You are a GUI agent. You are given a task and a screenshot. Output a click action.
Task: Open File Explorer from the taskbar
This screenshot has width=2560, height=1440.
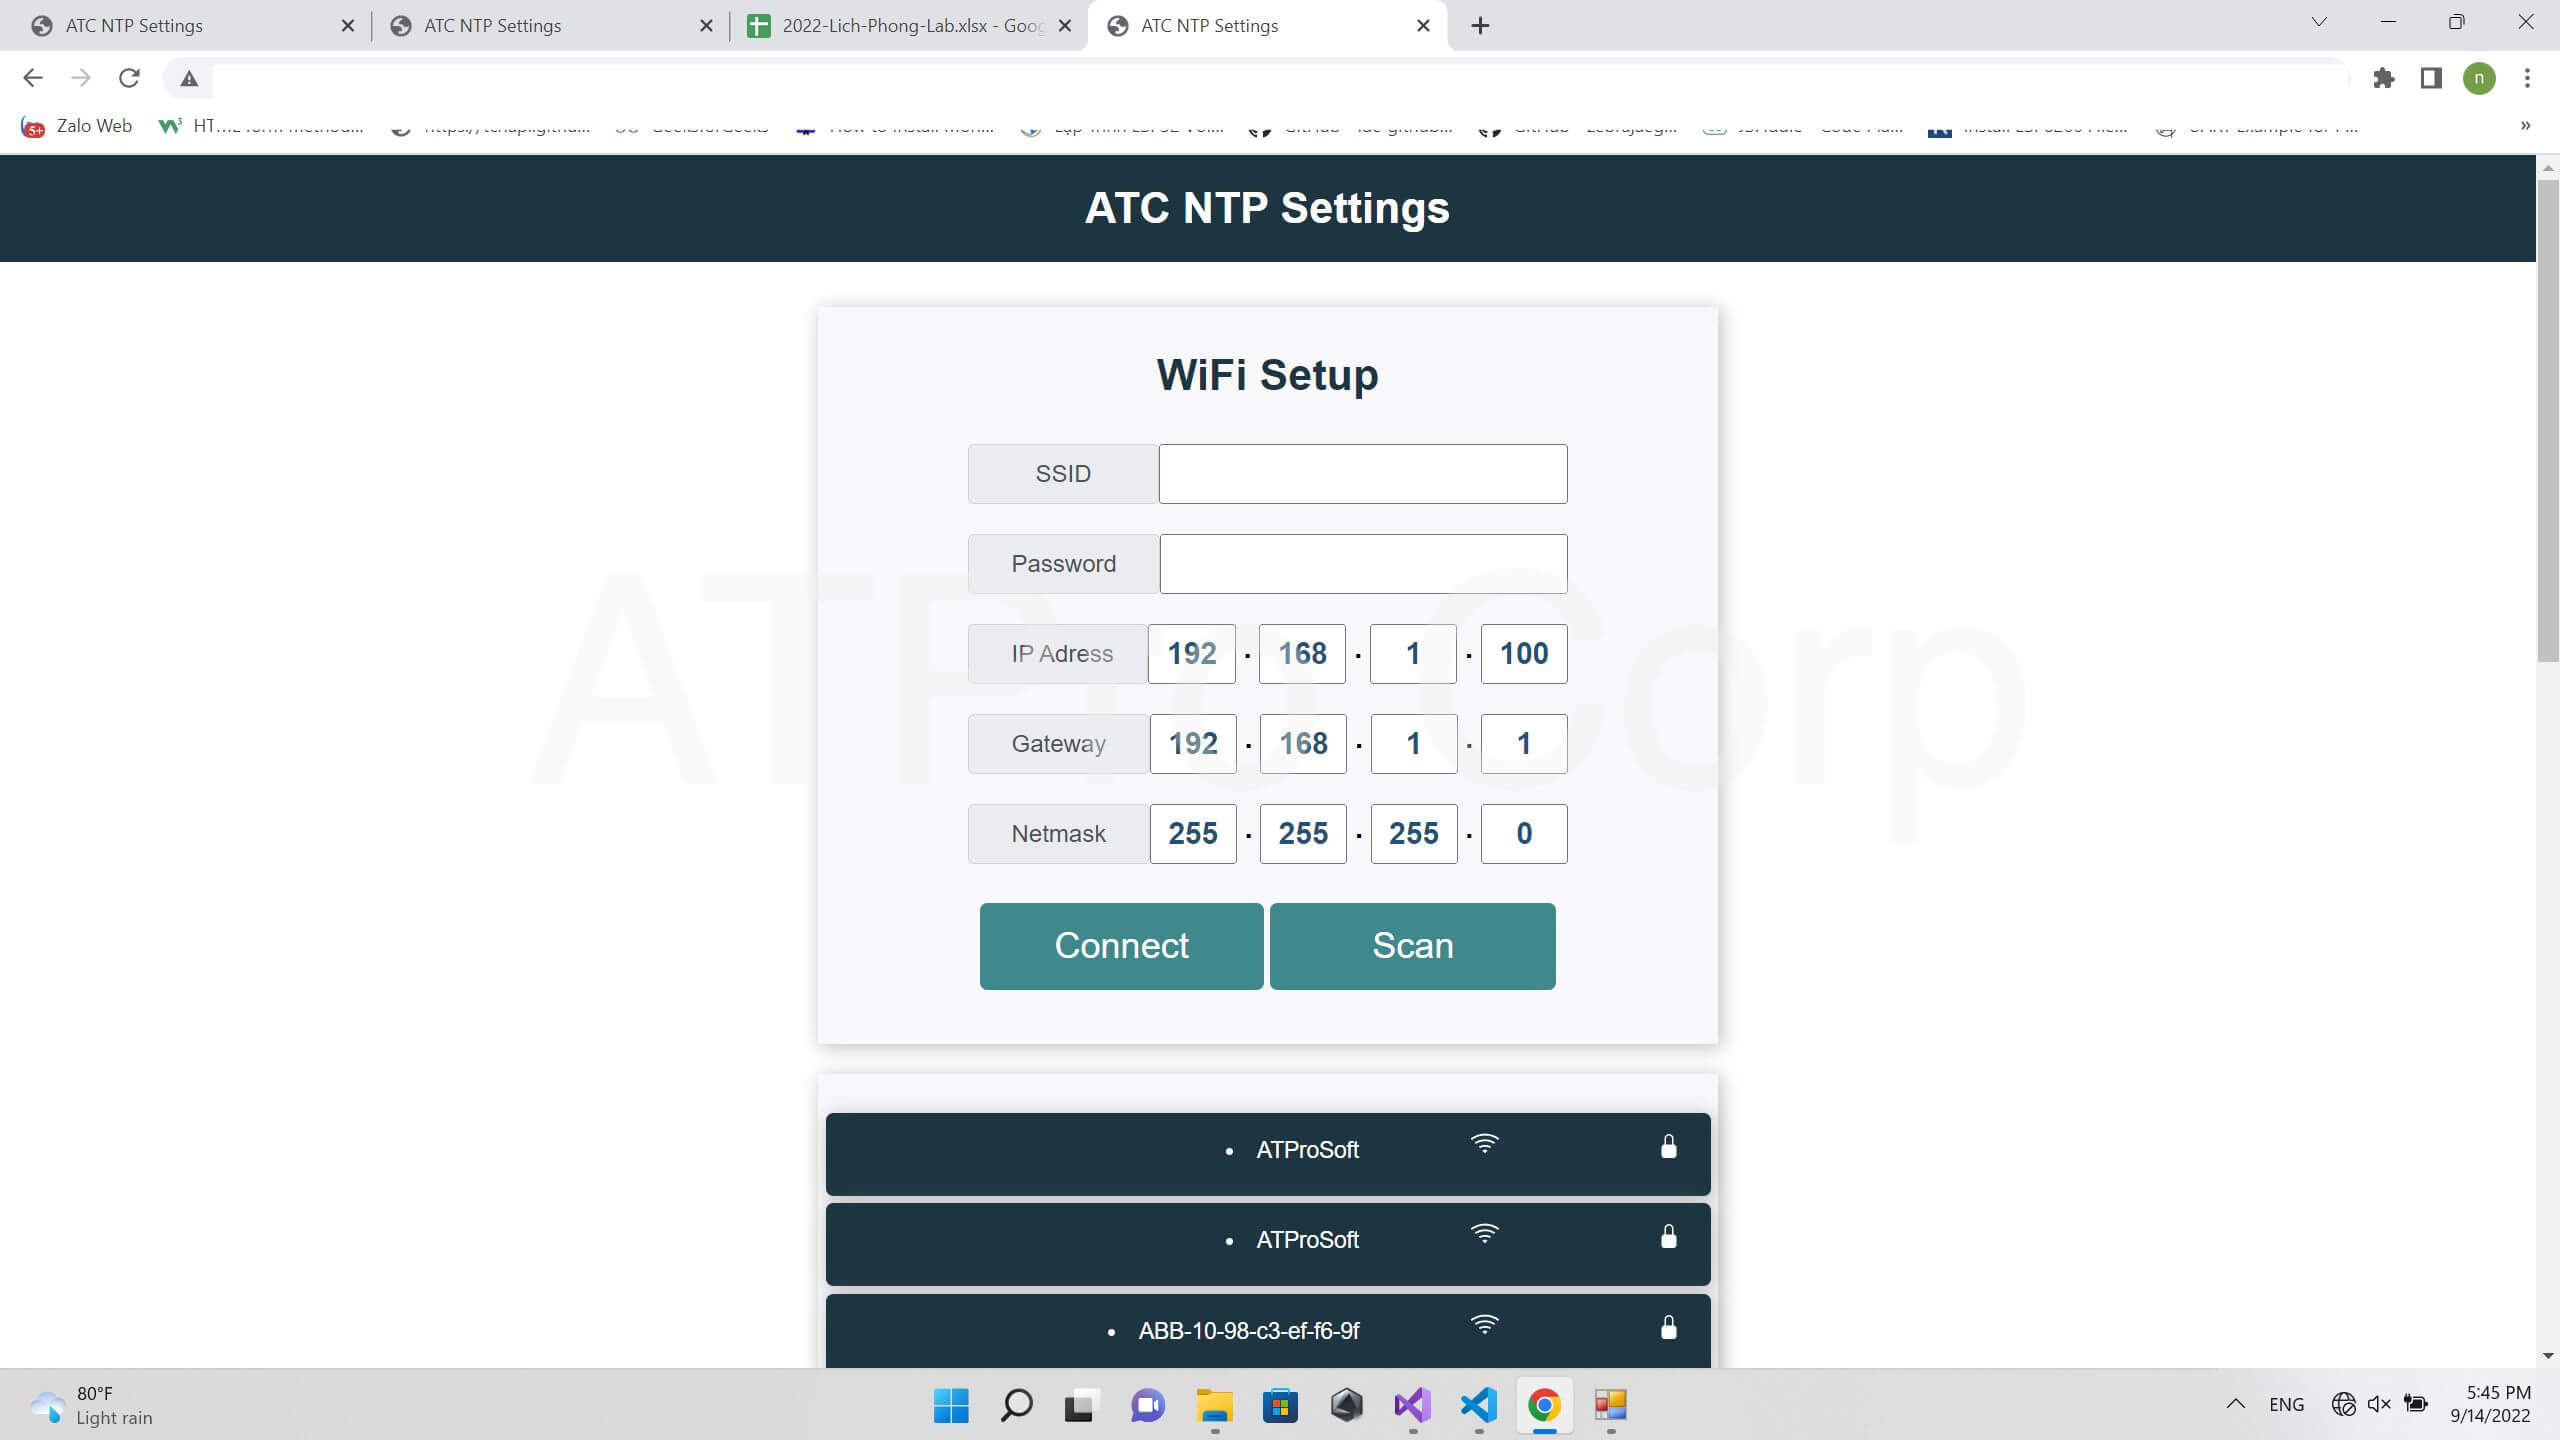1214,1405
